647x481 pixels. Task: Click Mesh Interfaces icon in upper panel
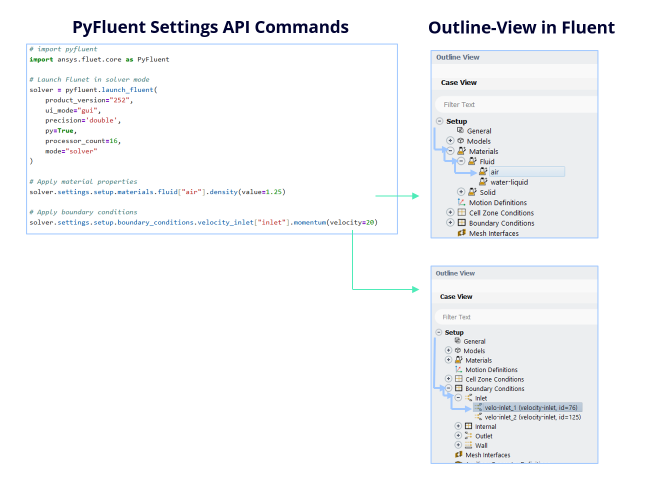pos(461,233)
